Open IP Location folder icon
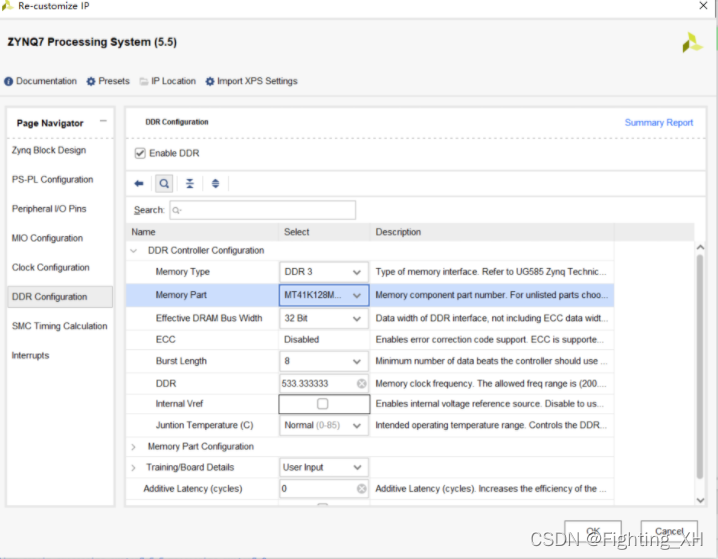 [144, 81]
